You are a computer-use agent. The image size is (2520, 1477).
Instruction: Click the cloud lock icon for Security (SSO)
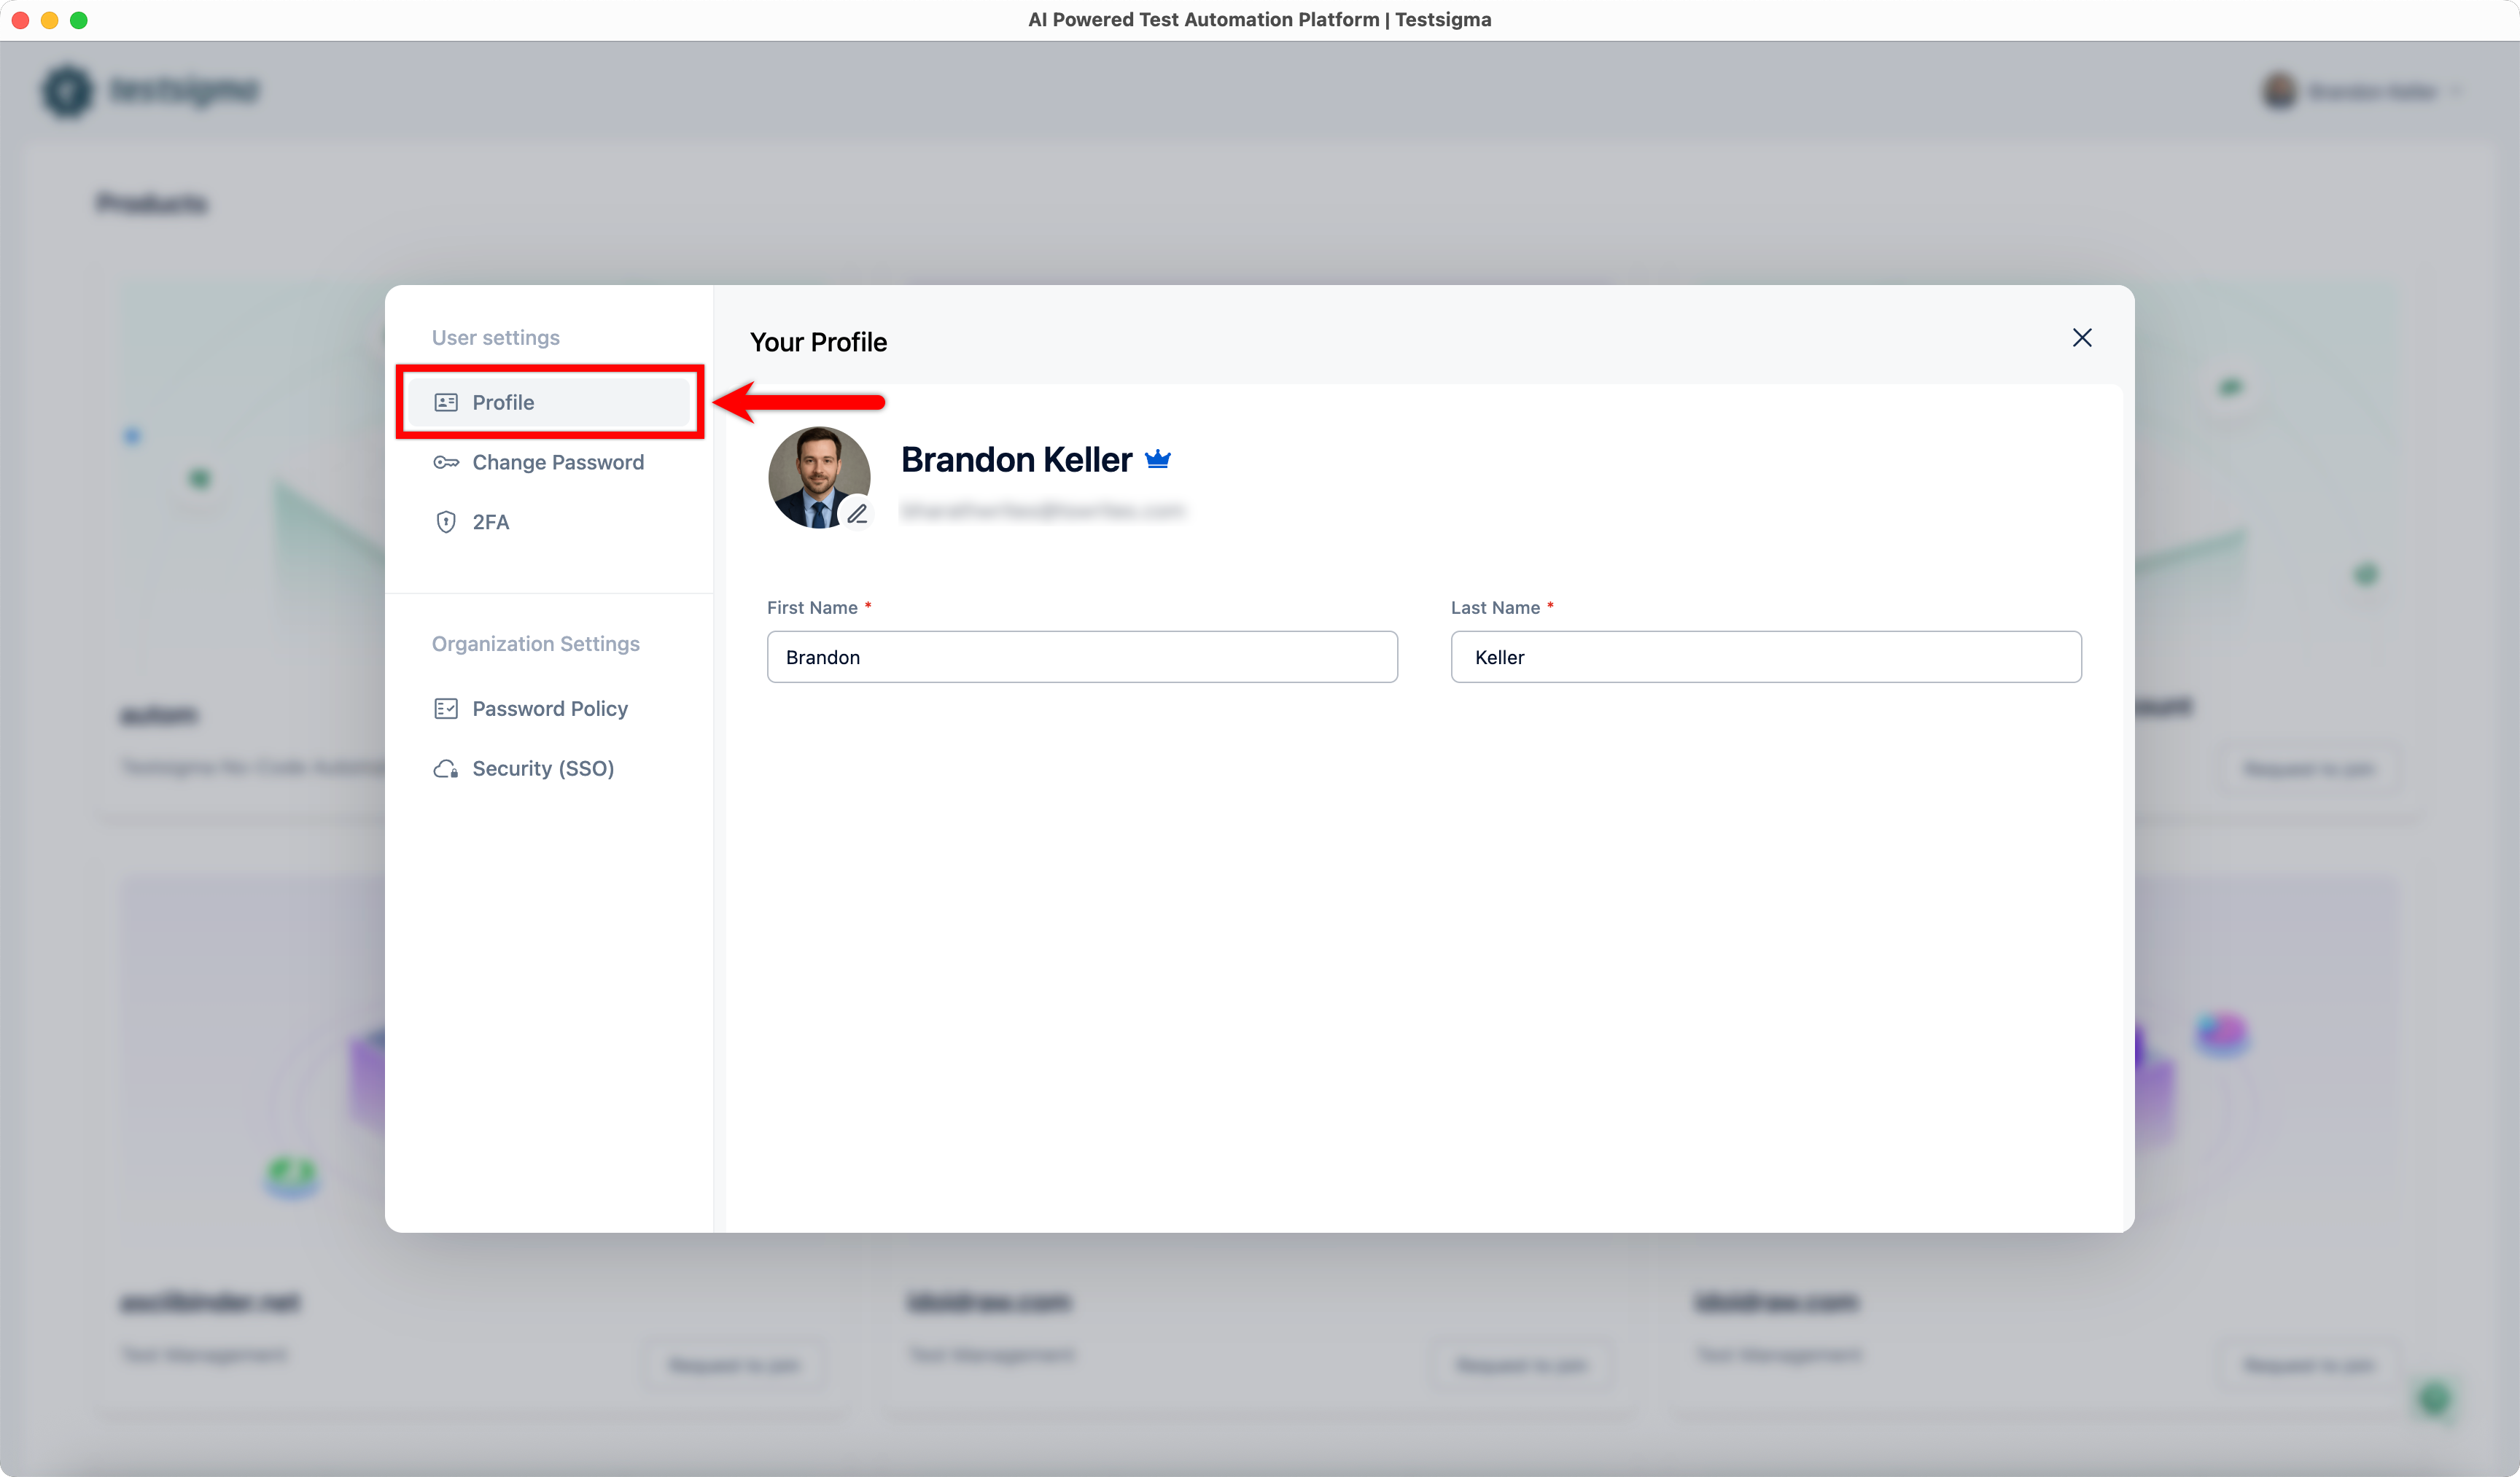446,768
